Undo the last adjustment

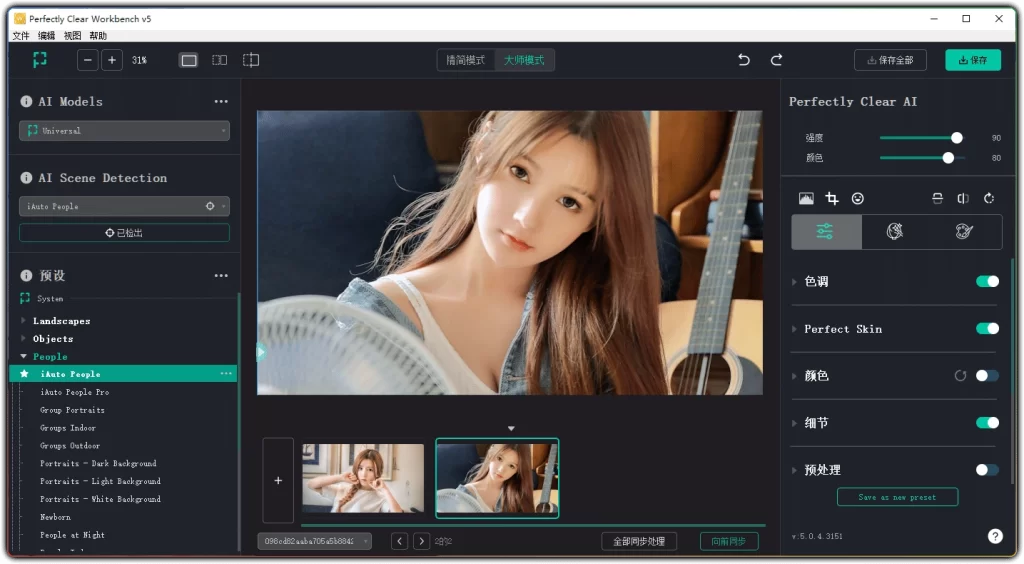pyautogui.click(x=744, y=60)
